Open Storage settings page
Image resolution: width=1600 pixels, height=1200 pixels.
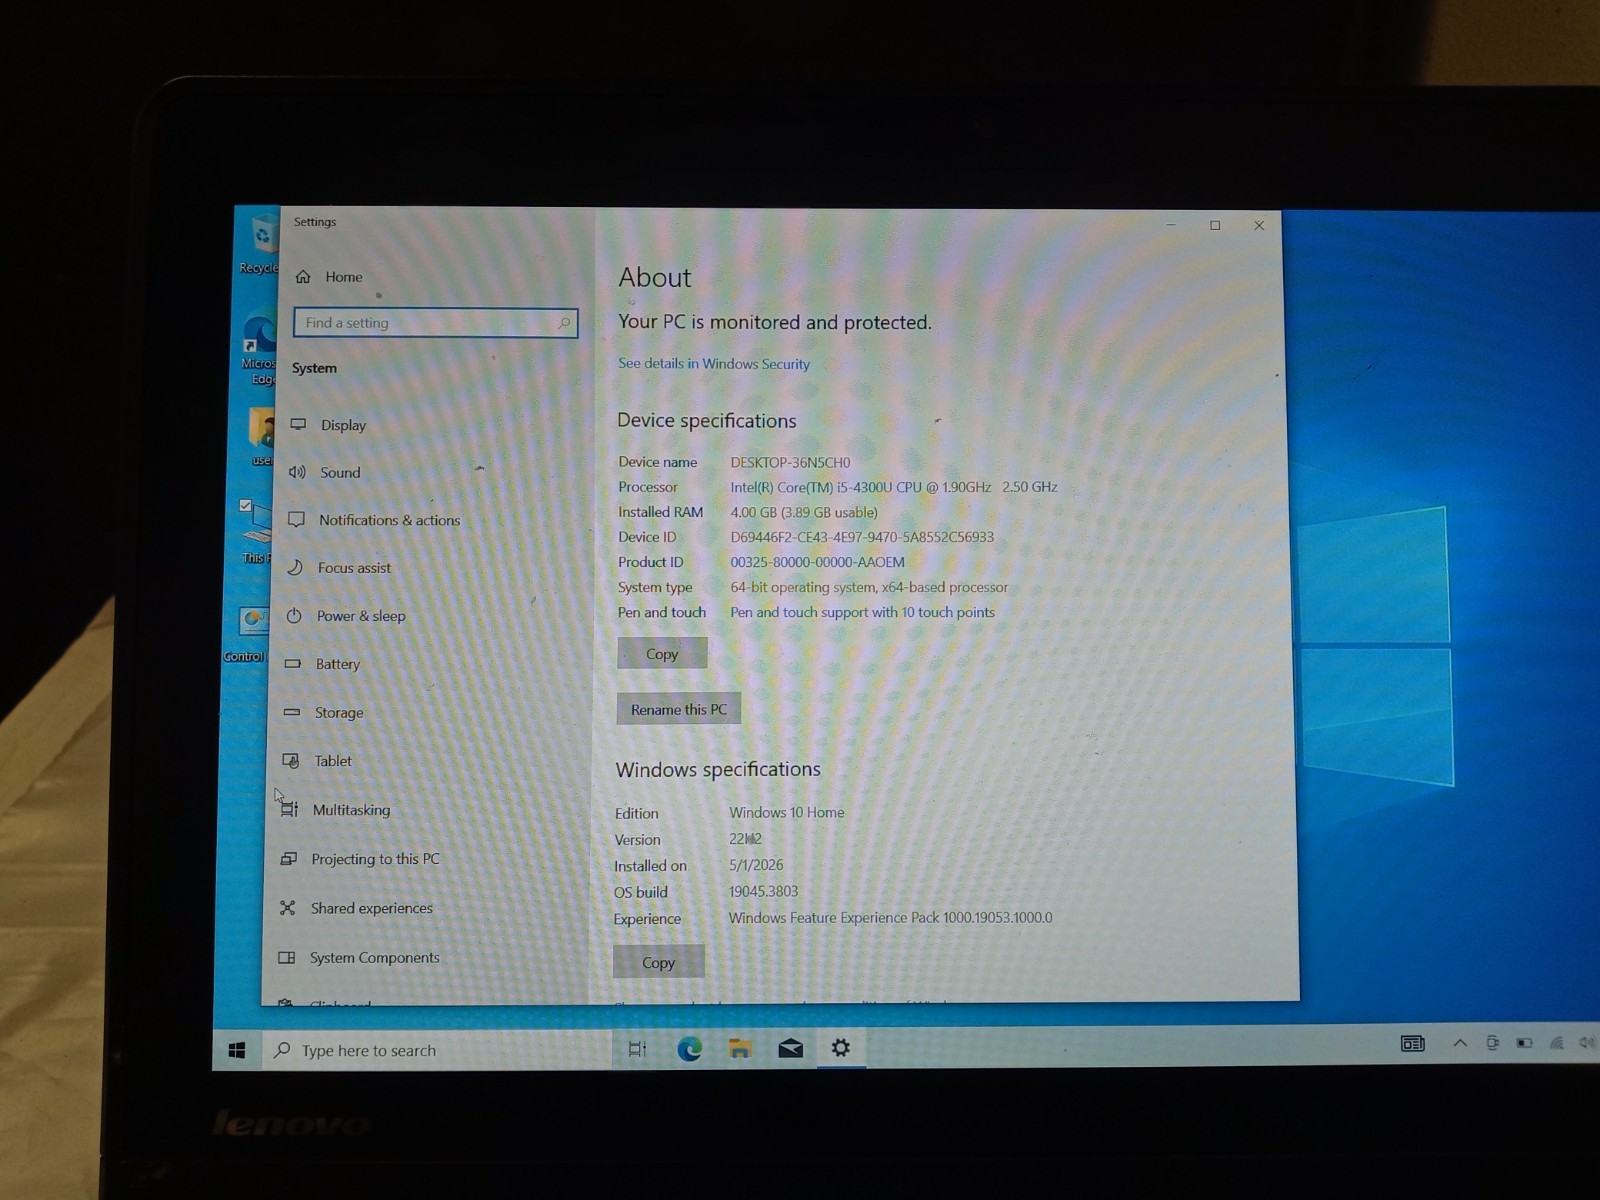click(x=339, y=713)
